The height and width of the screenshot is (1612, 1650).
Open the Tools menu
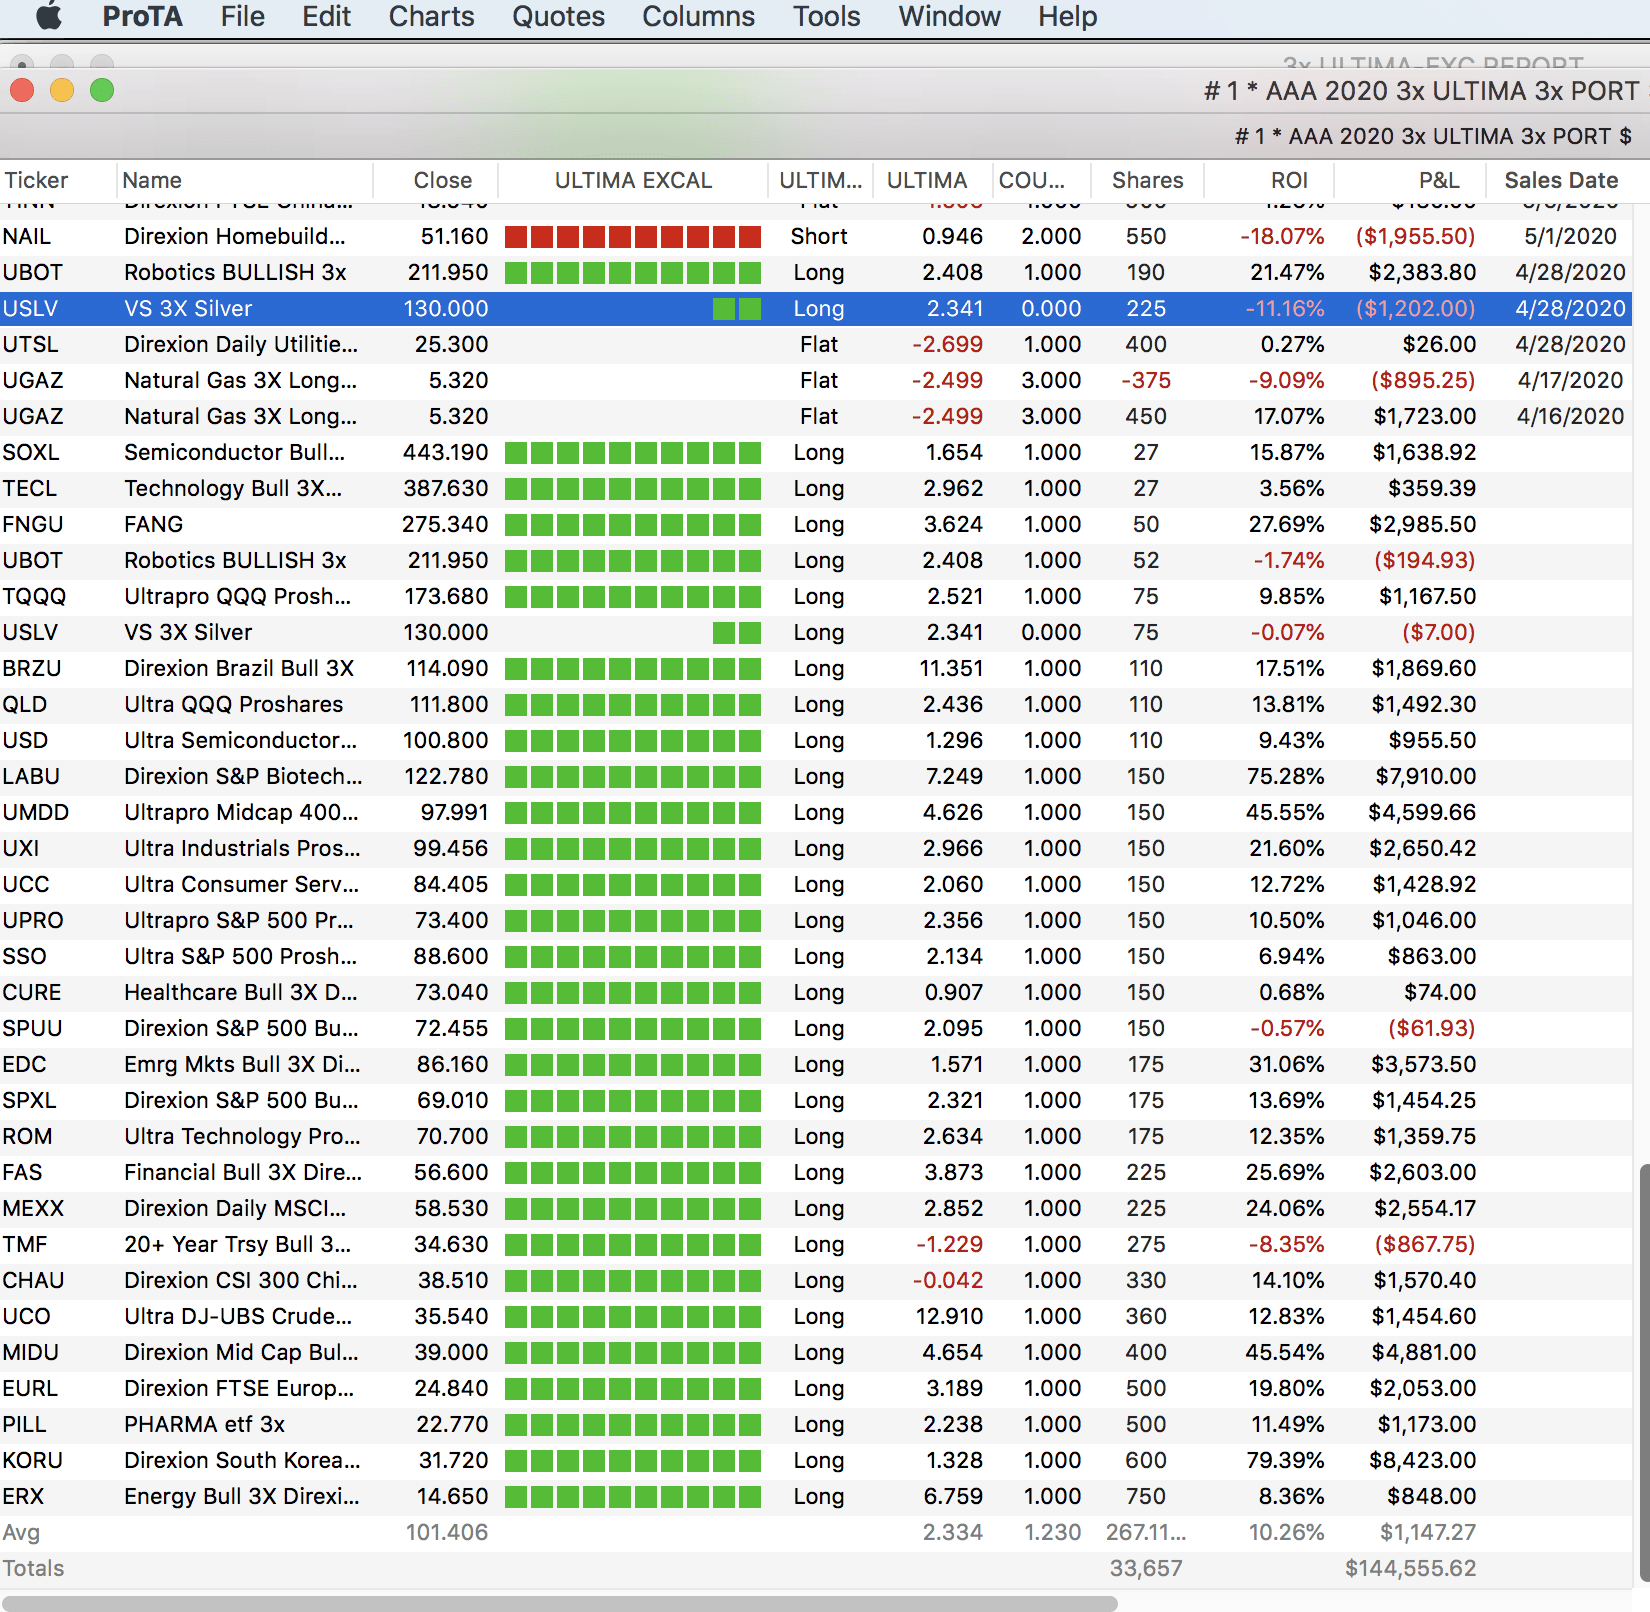tap(826, 16)
